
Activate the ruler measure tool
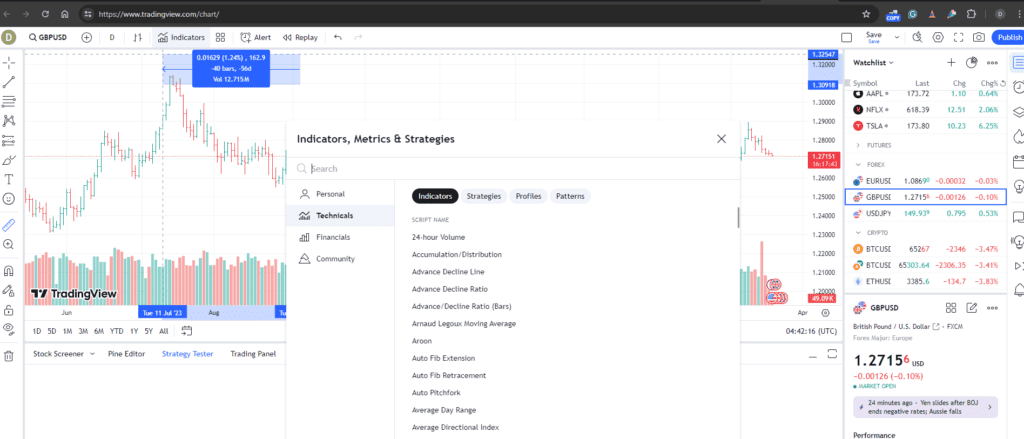coord(9,225)
